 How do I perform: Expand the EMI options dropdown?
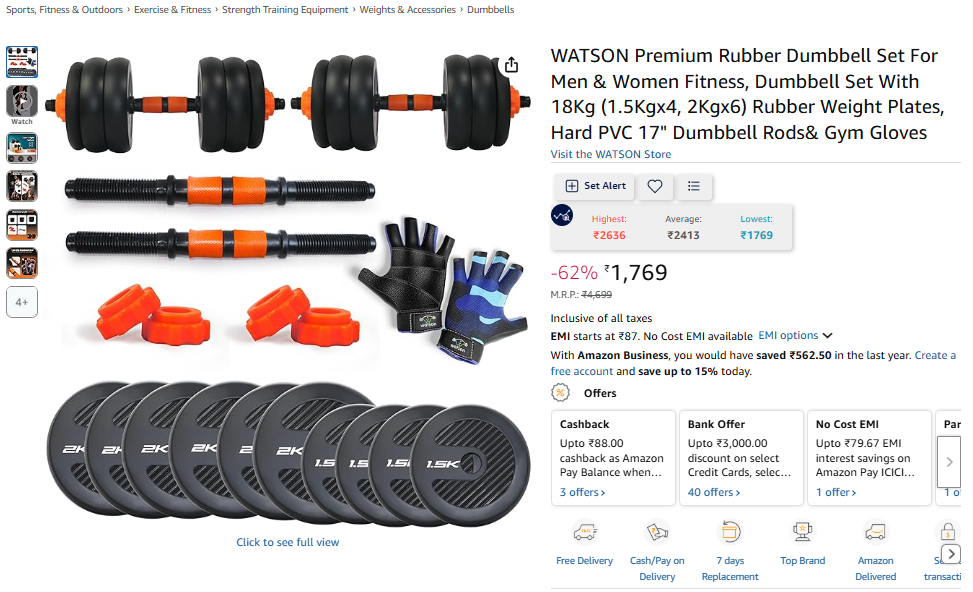pos(795,336)
